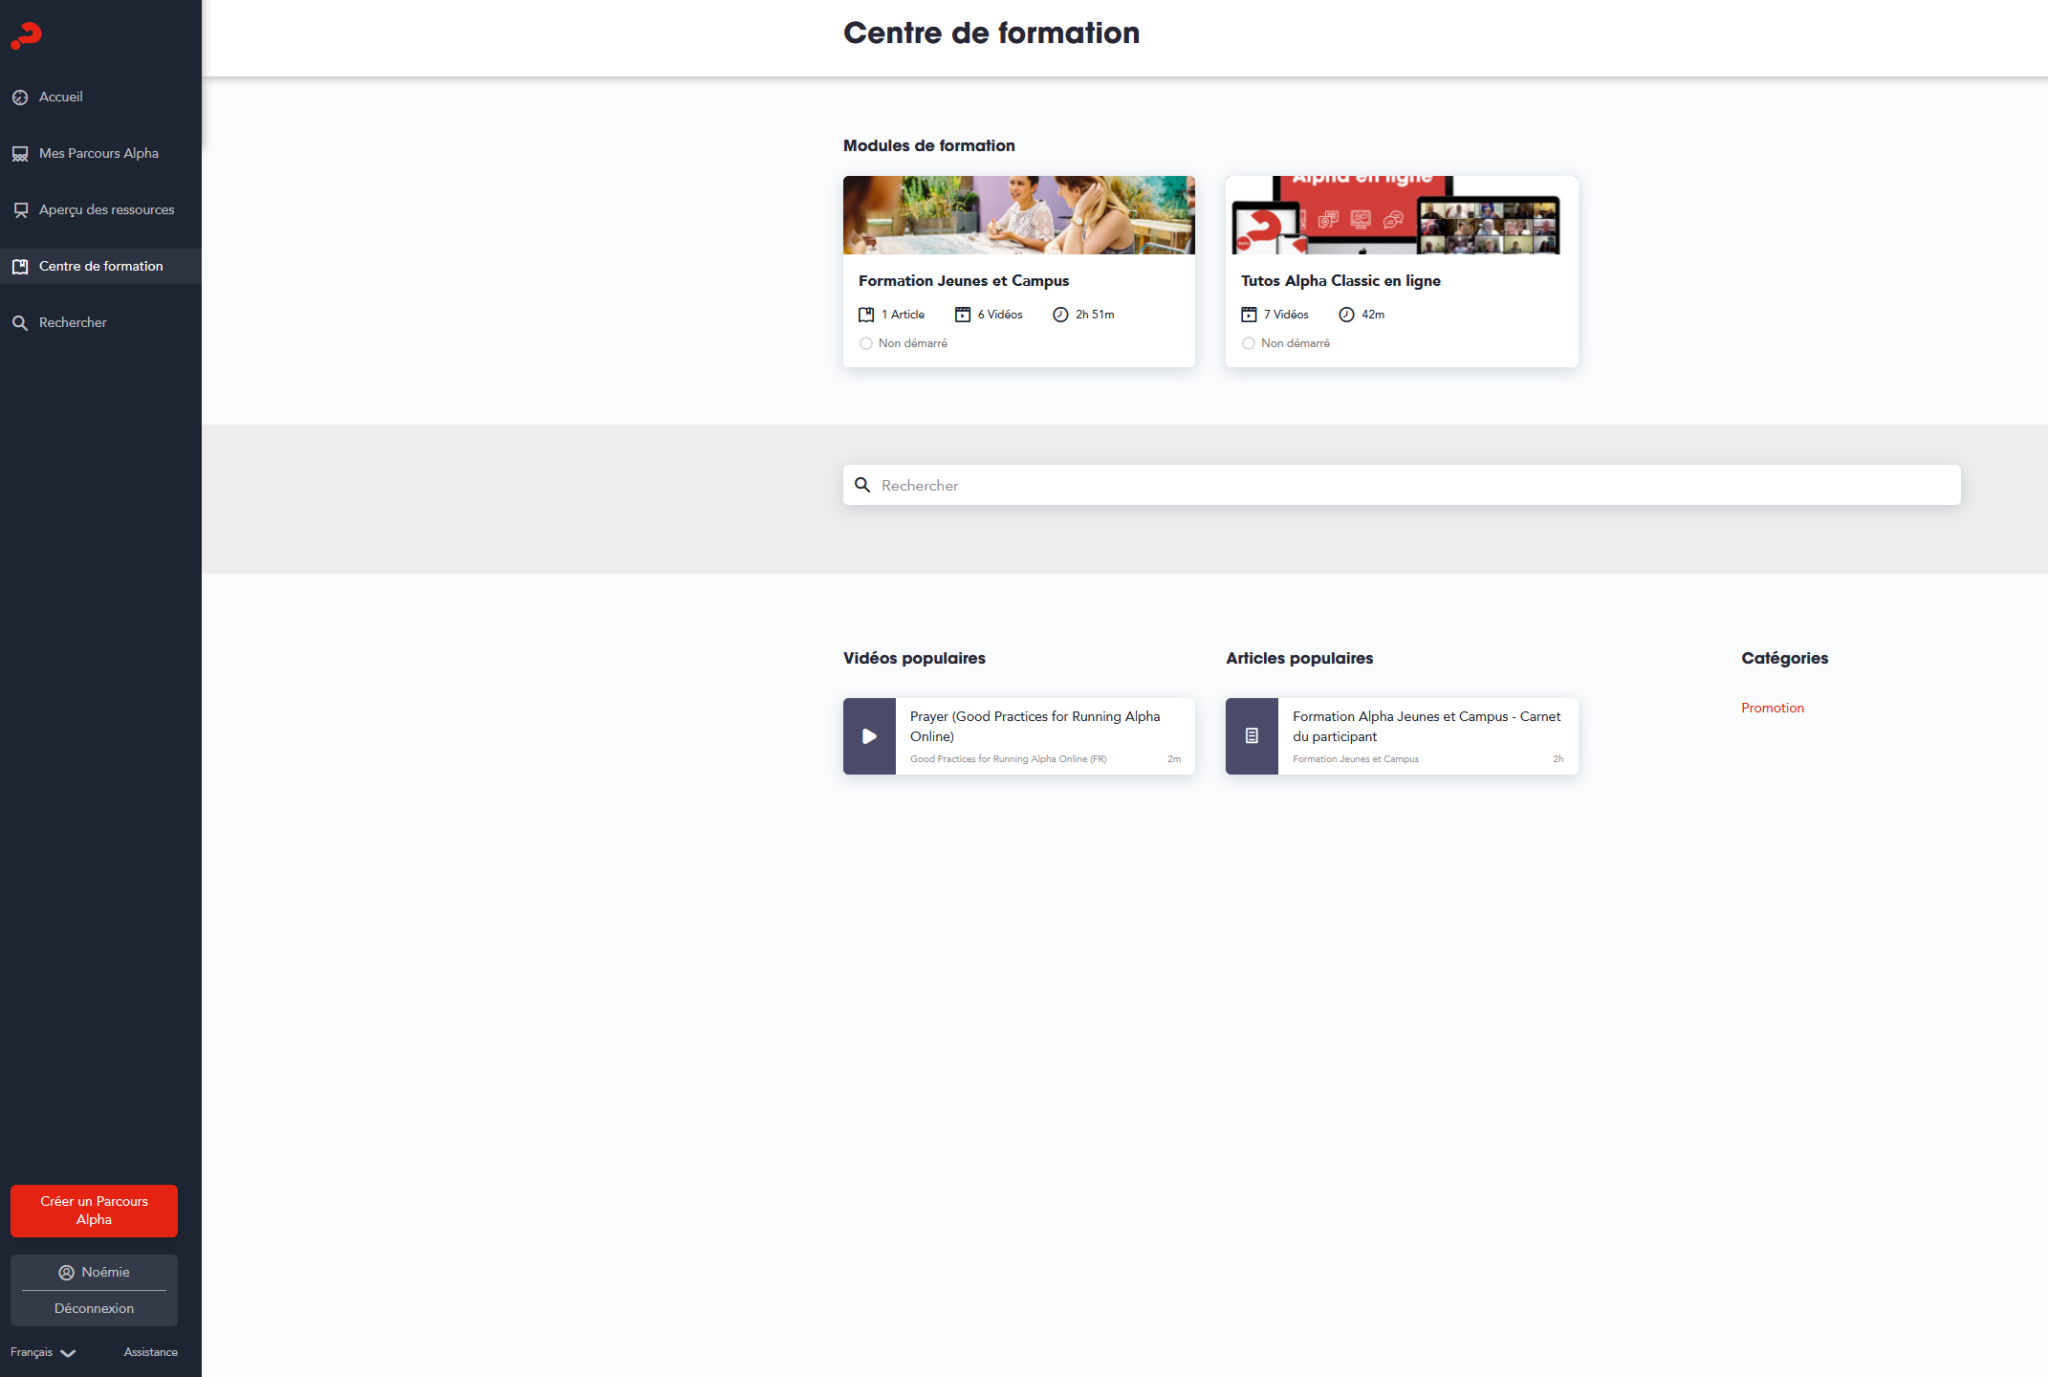Click the "Modules de formation" heading

point(929,146)
